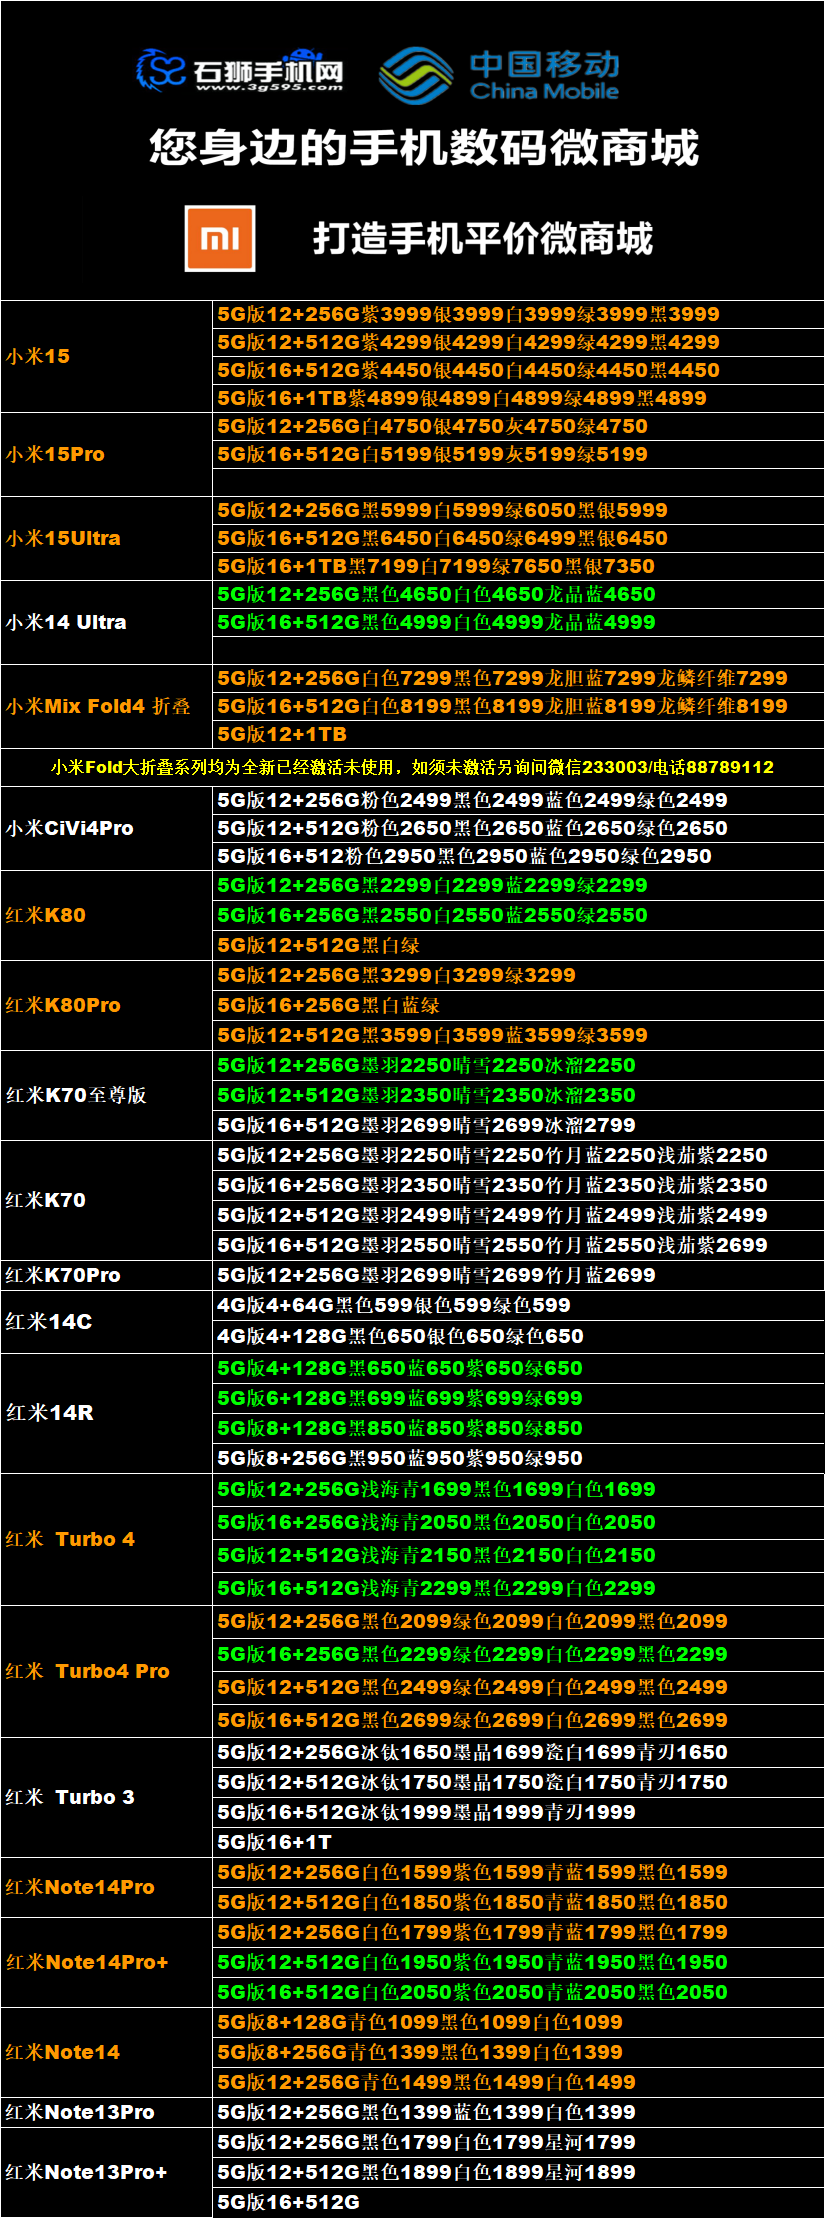
Task: Click the 您身边的手机数码微商城 headline
Action: (424, 148)
